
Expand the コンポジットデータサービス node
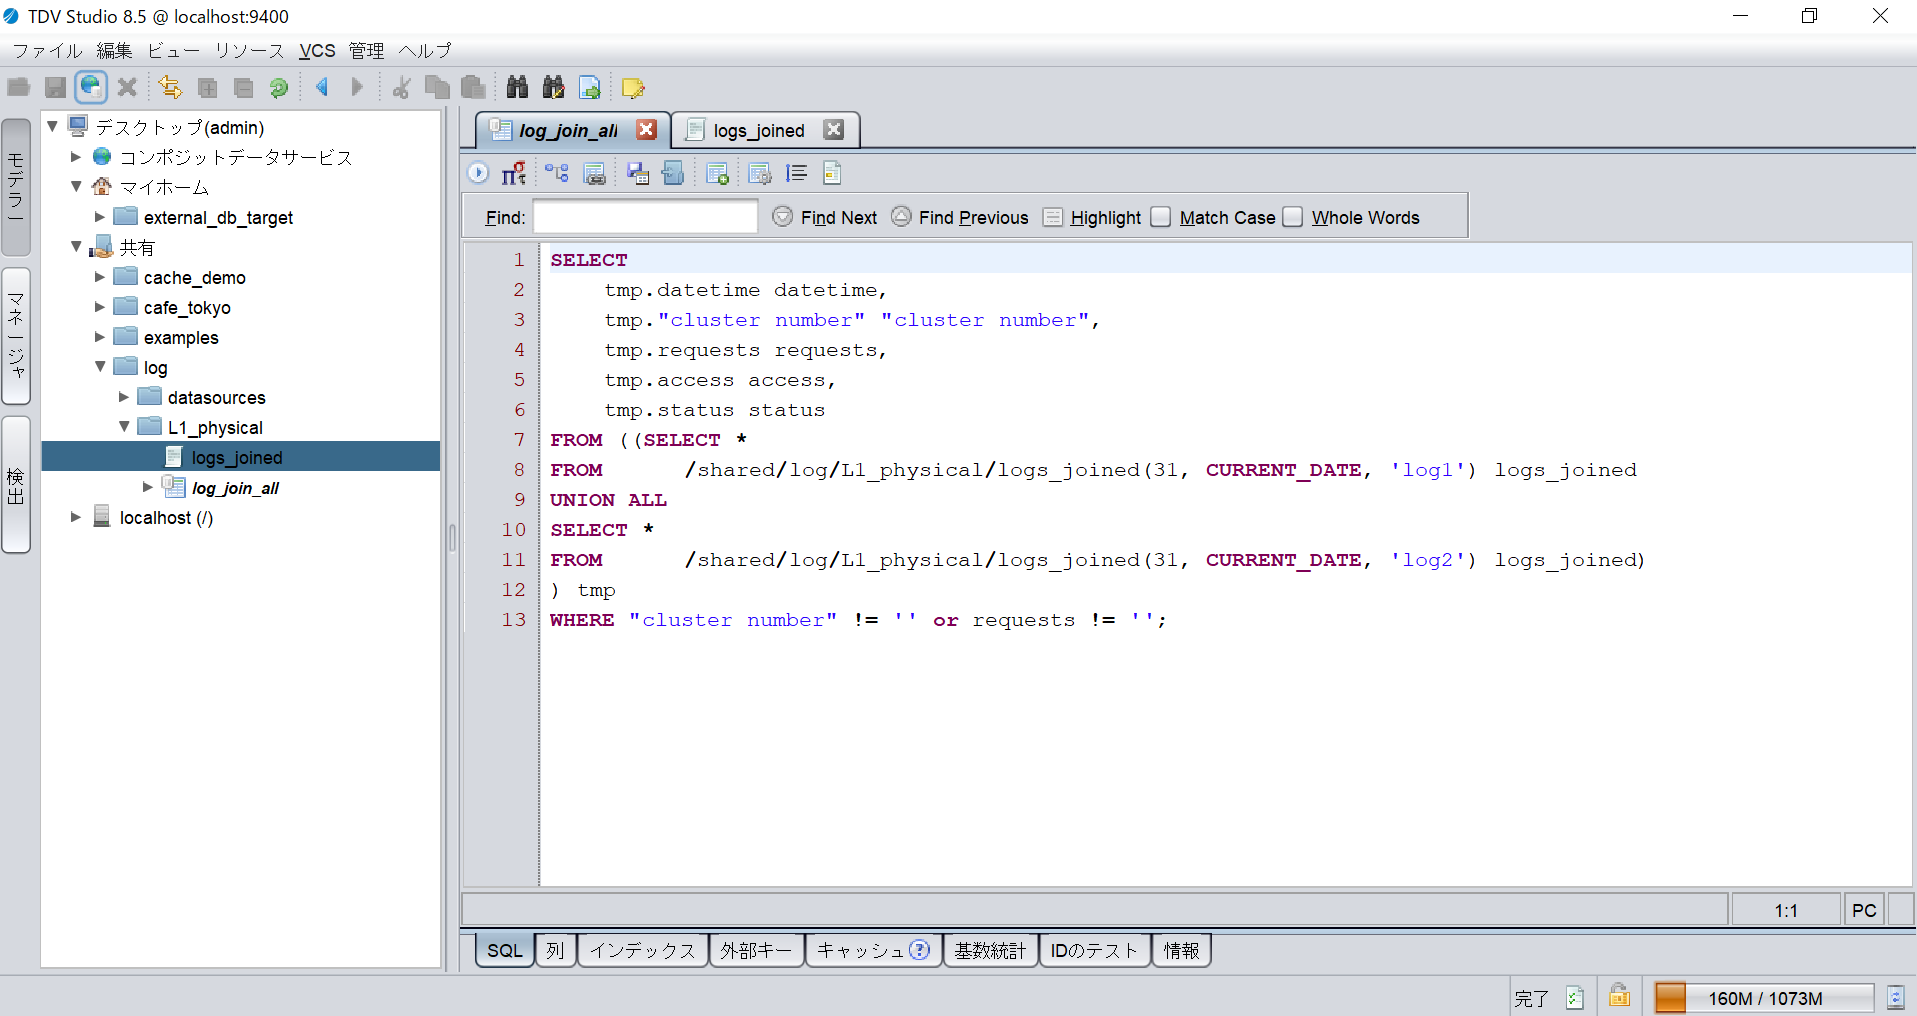[x=76, y=157]
